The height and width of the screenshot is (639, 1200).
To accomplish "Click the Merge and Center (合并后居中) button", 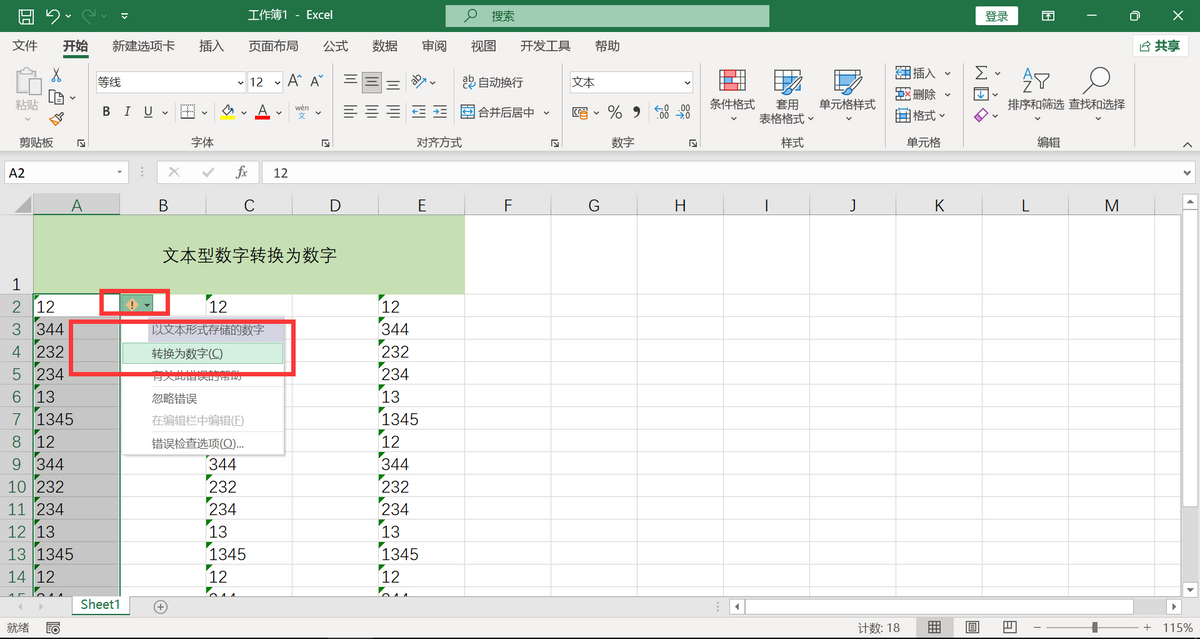I will pos(498,112).
